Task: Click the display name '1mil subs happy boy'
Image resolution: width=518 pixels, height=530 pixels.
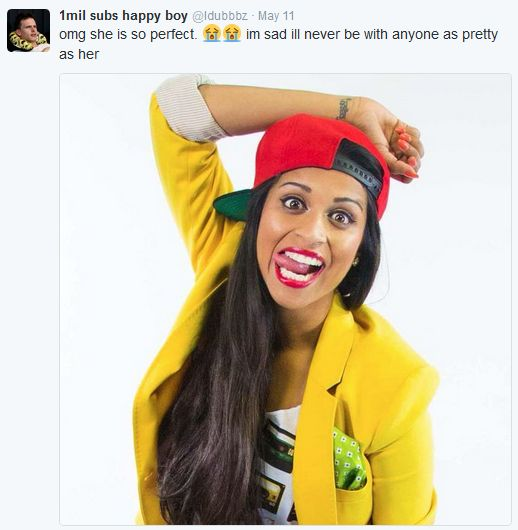Action: click(123, 16)
